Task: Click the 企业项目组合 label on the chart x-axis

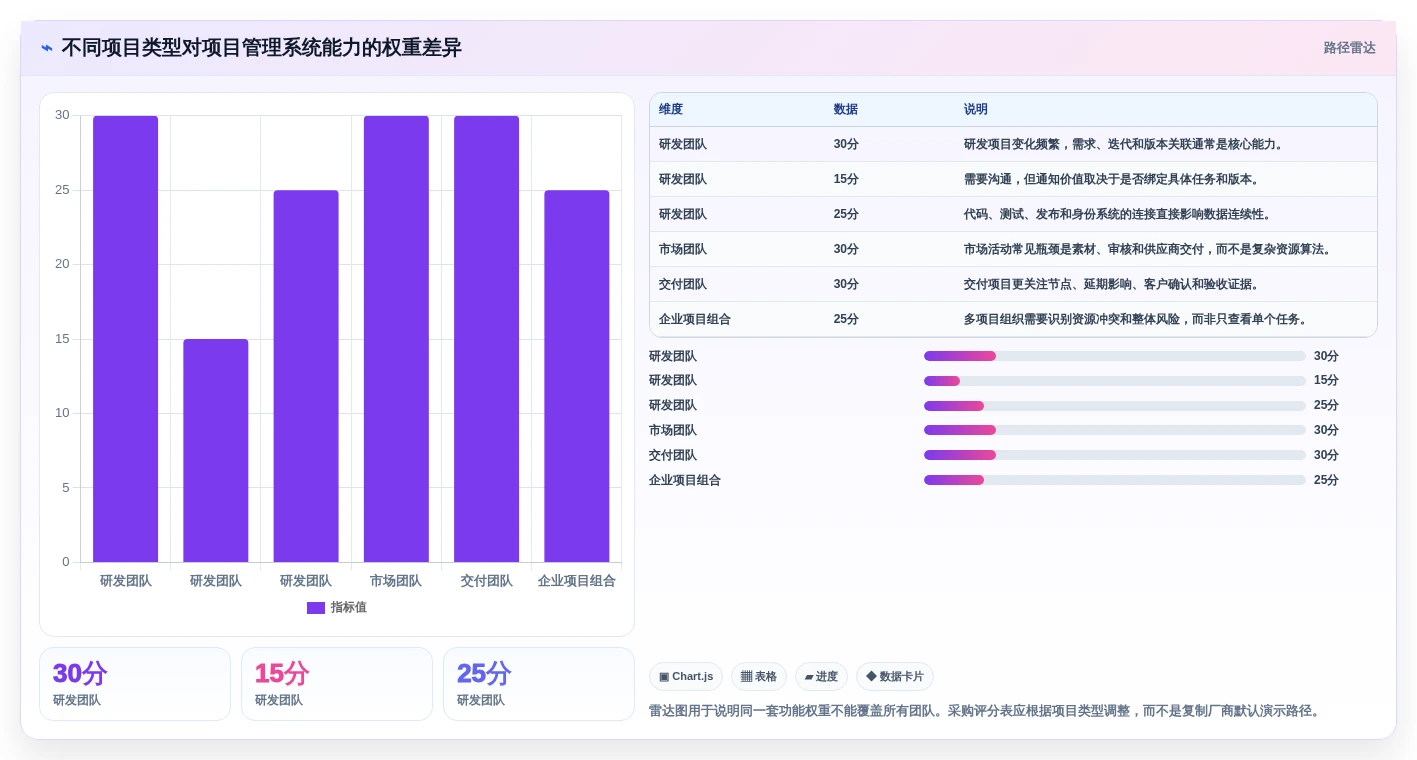Action: (577, 581)
